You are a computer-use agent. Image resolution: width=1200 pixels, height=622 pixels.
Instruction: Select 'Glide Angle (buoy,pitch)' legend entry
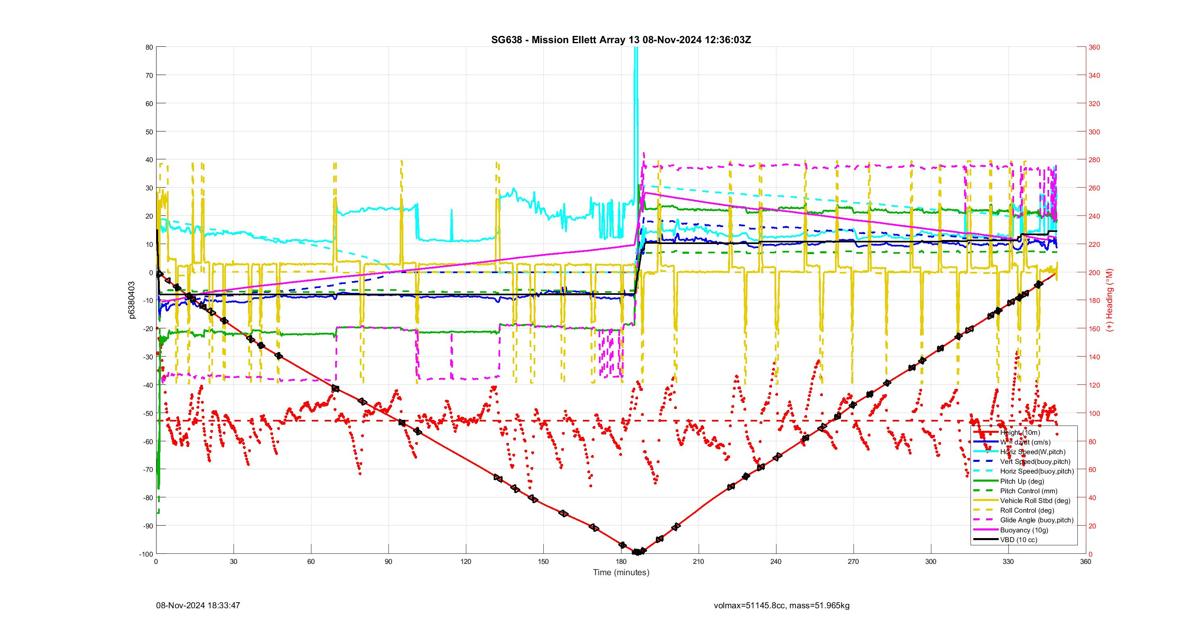pos(1022,520)
